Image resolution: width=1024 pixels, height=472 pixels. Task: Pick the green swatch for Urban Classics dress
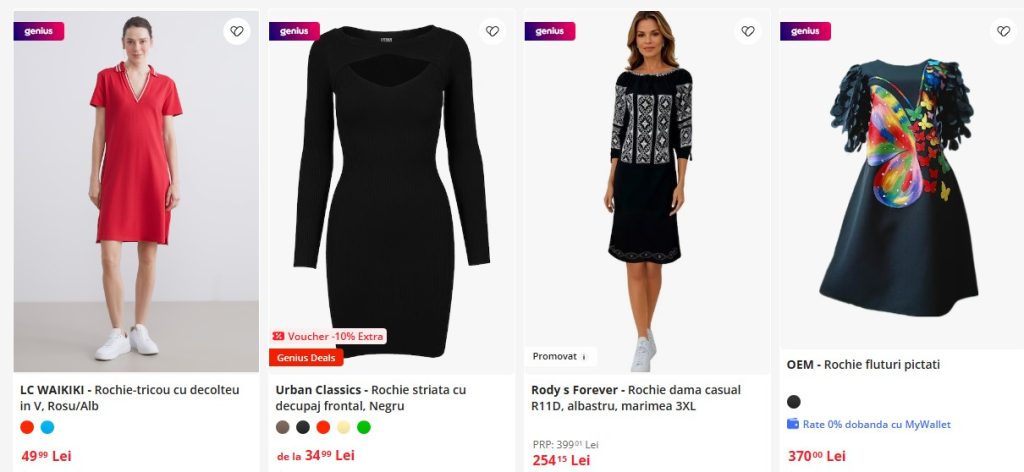[x=364, y=427]
